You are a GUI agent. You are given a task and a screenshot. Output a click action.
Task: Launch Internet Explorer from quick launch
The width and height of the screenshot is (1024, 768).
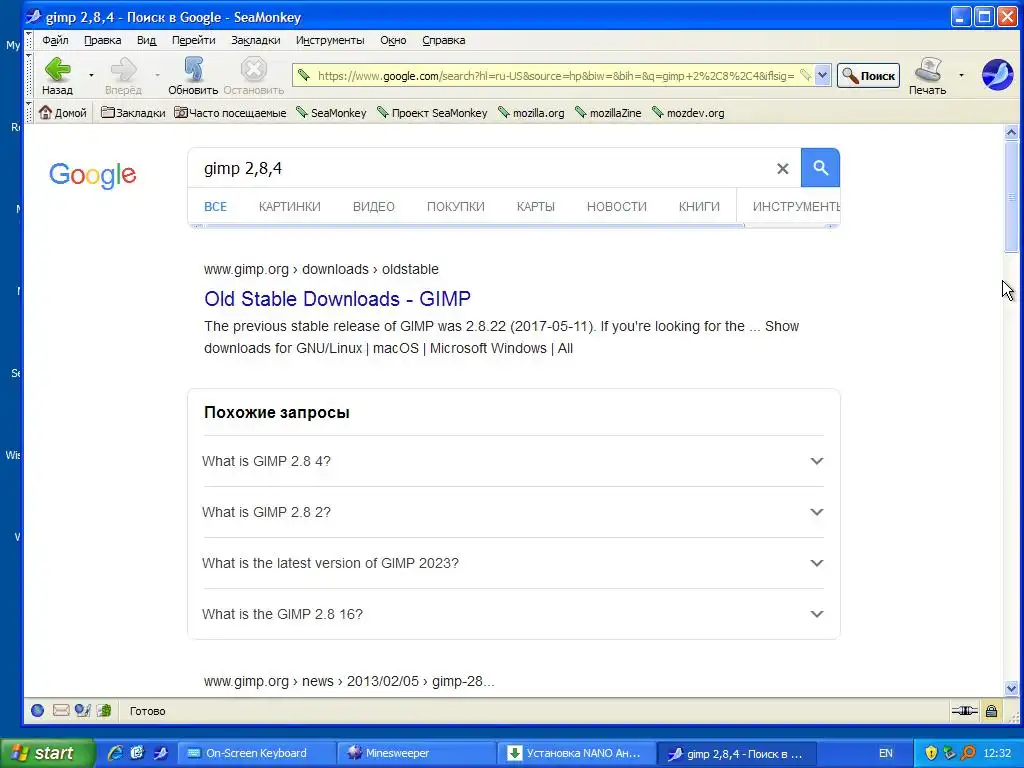(115, 753)
